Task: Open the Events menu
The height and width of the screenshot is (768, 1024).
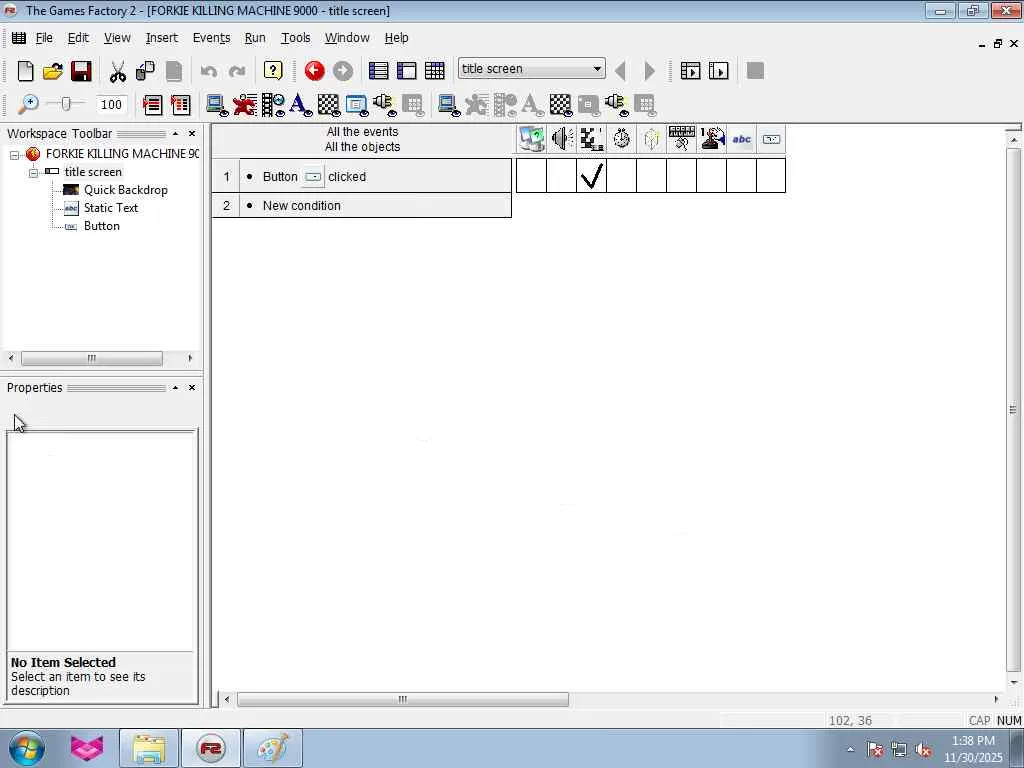Action: coord(211,38)
